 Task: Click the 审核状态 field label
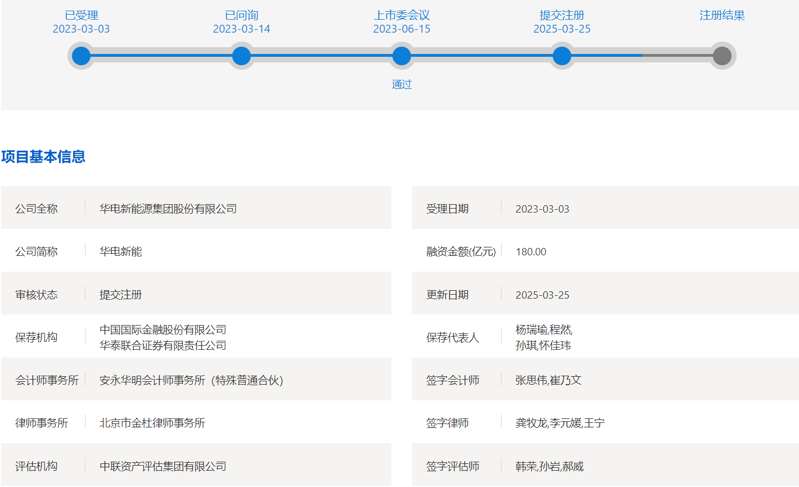[36, 295]
